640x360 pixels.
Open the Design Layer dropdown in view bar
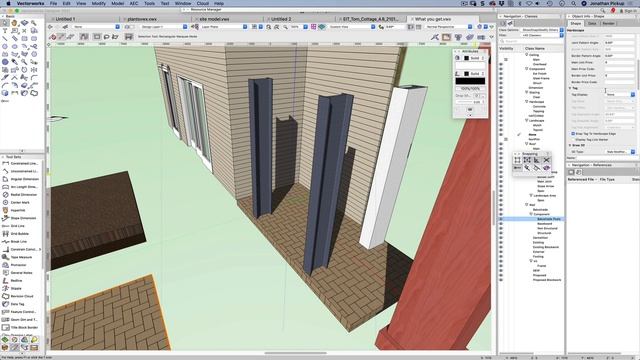[x=163, y=27]
